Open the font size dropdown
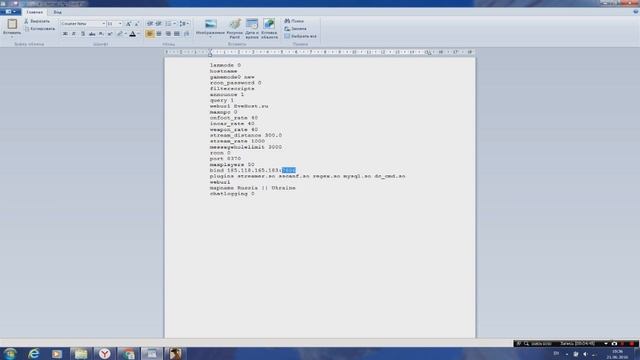The height and width of the screenshot is (360, 640). point(120,24)
